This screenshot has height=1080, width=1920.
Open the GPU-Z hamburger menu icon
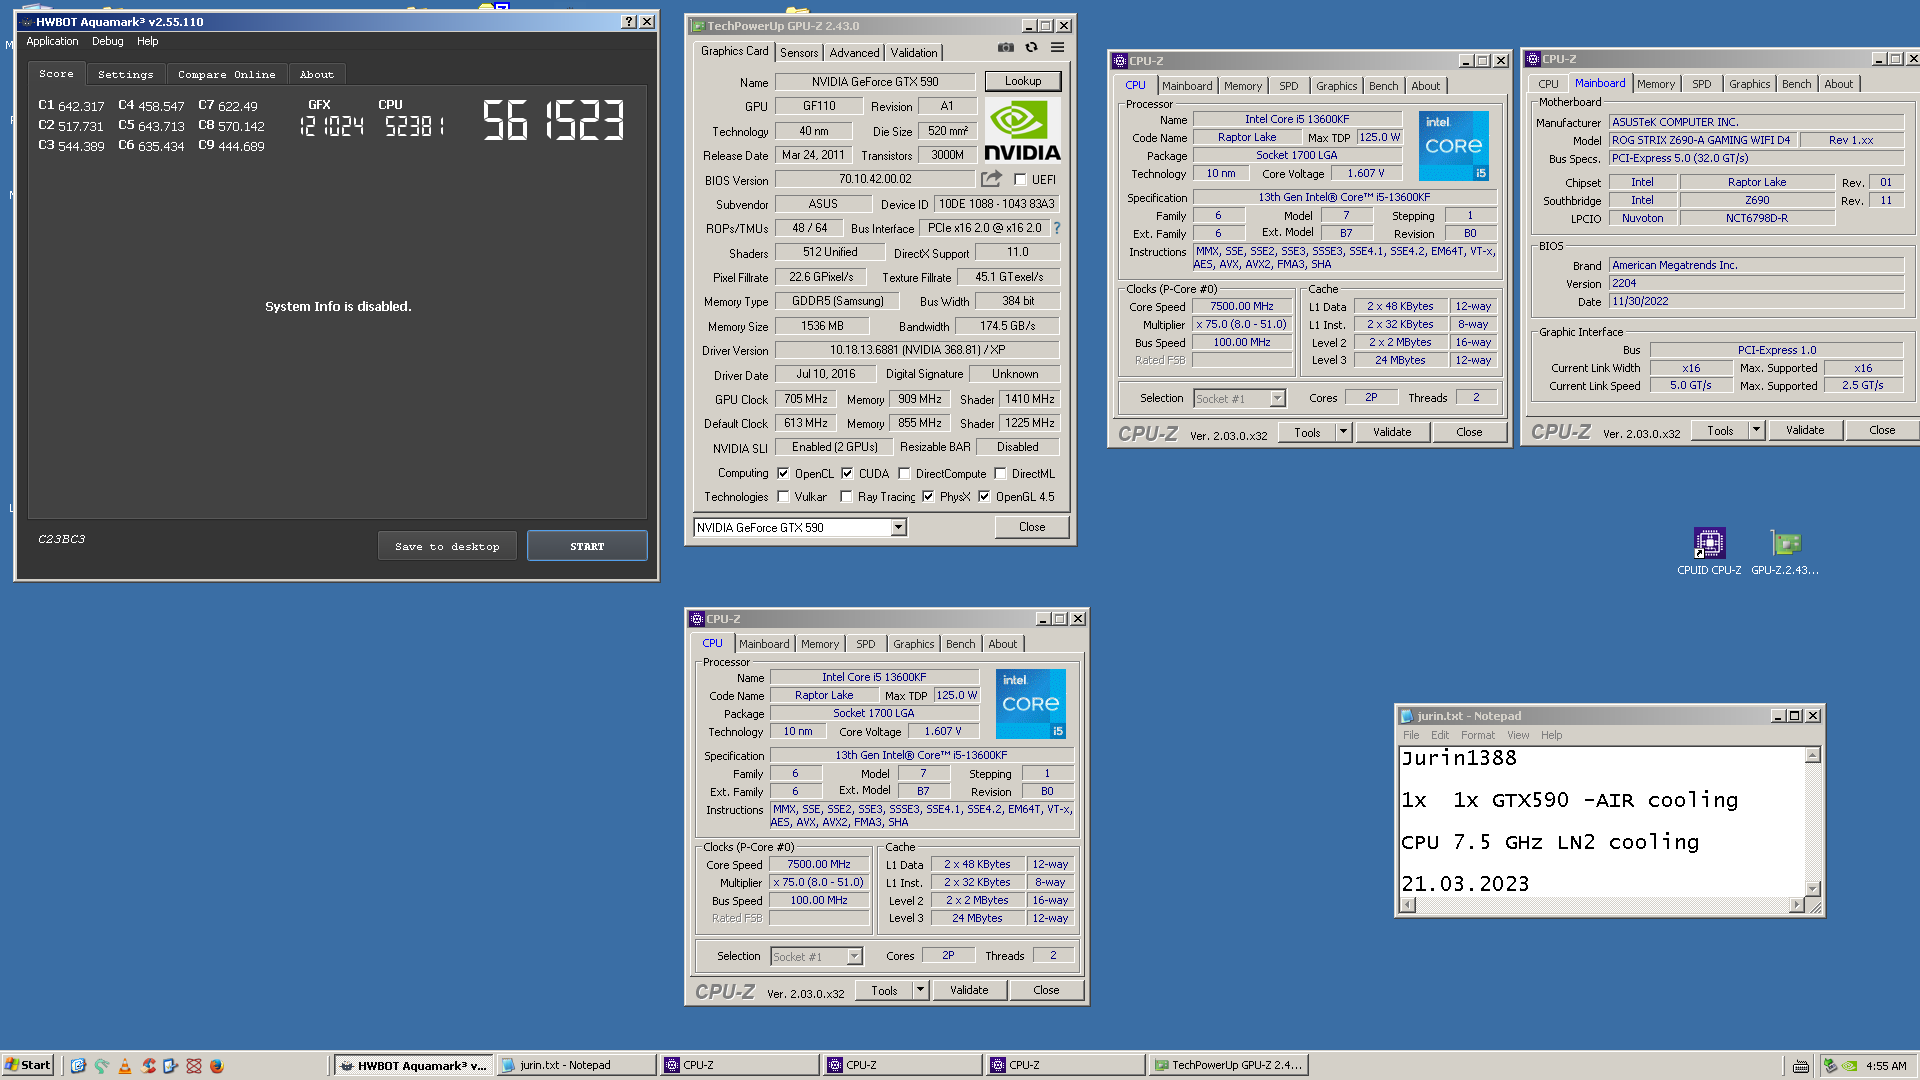pos(1057,48)
